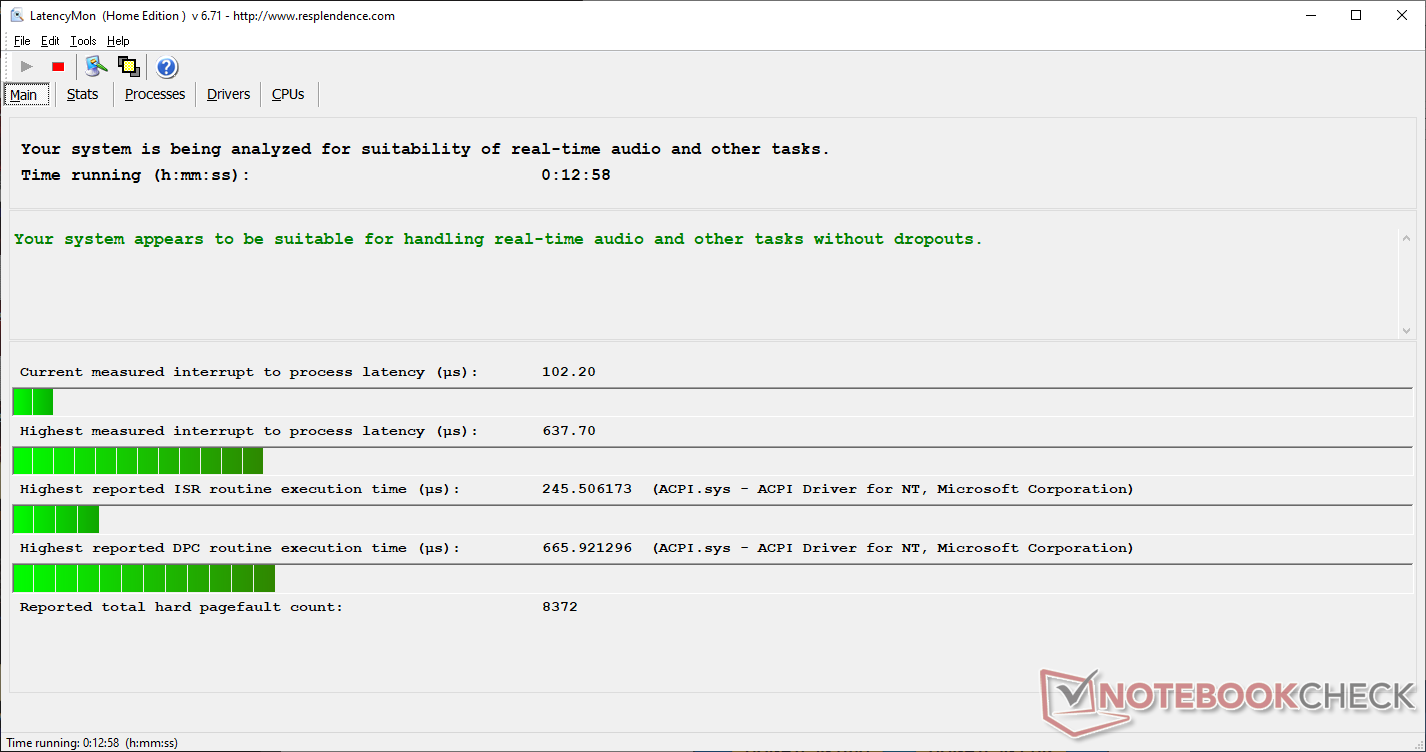Click the LatencyMon app icon in title bar
1426x752 pixels.
pos(16,15)
